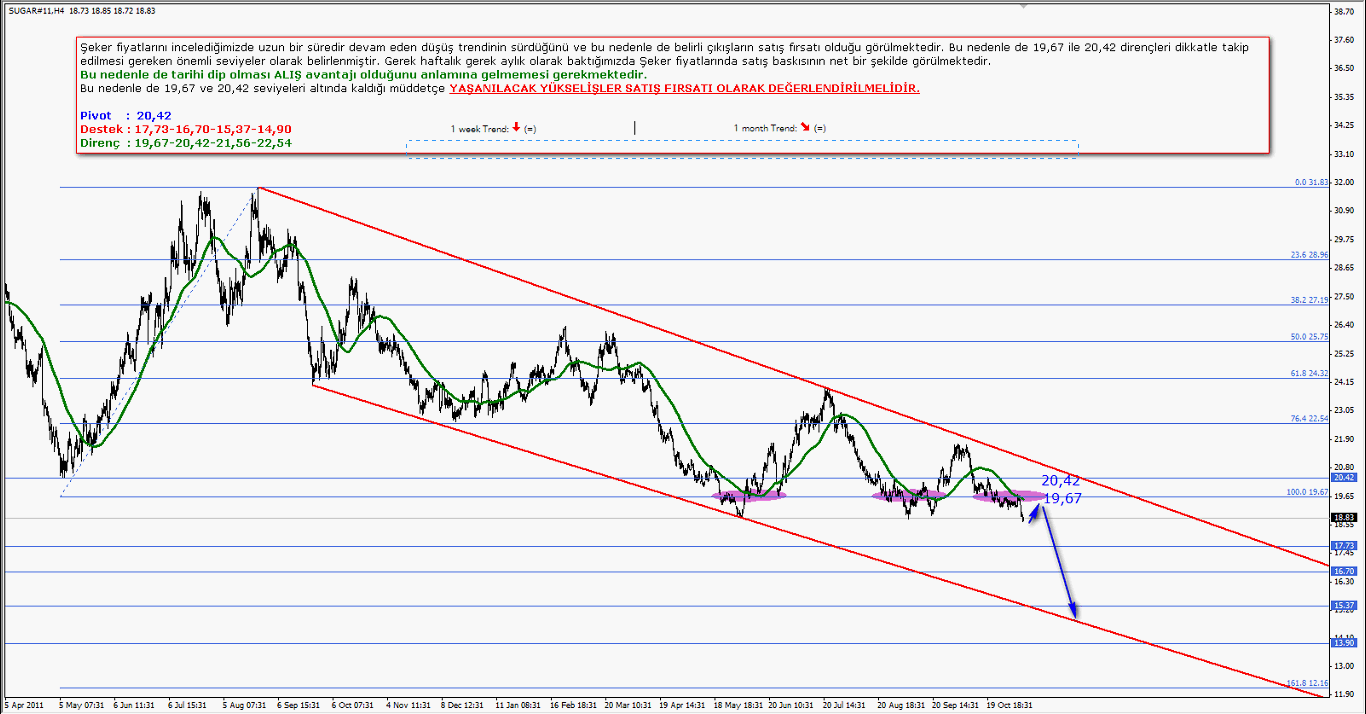Select the blue 19,67 text label on chart
Screen dimensions: 1366x714
click(x=1062, y=498)
